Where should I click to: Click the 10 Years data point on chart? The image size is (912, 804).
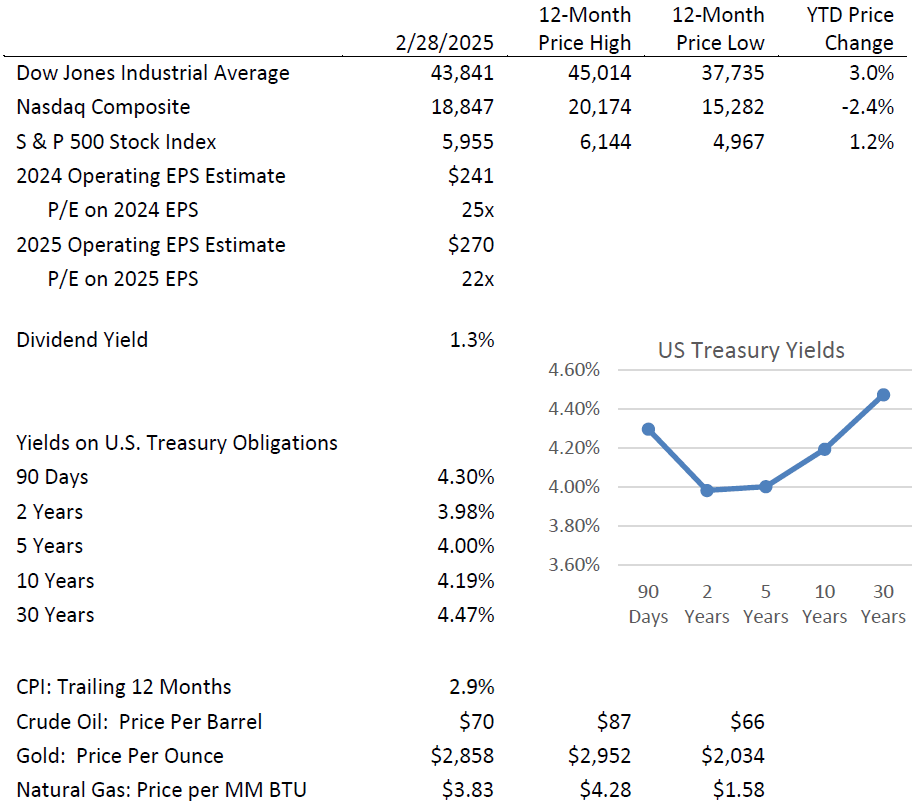coord(825,449)
